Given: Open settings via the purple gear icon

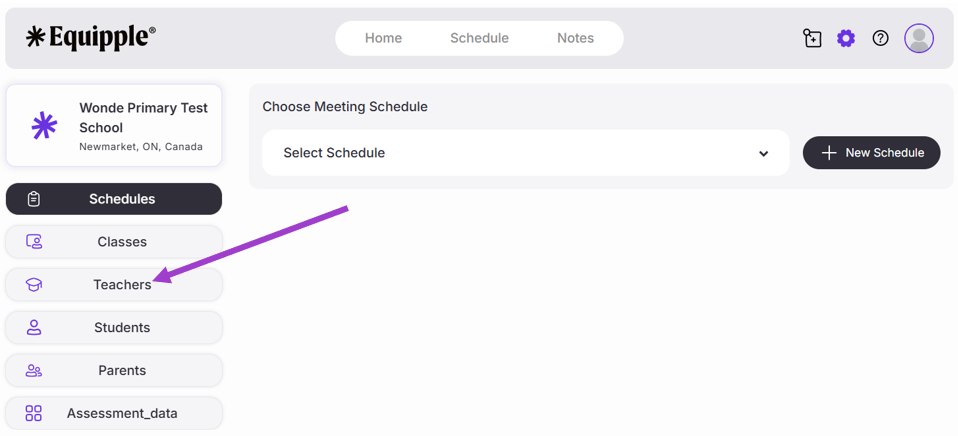Looking at the screenshot, I should [x=846, y=38].
